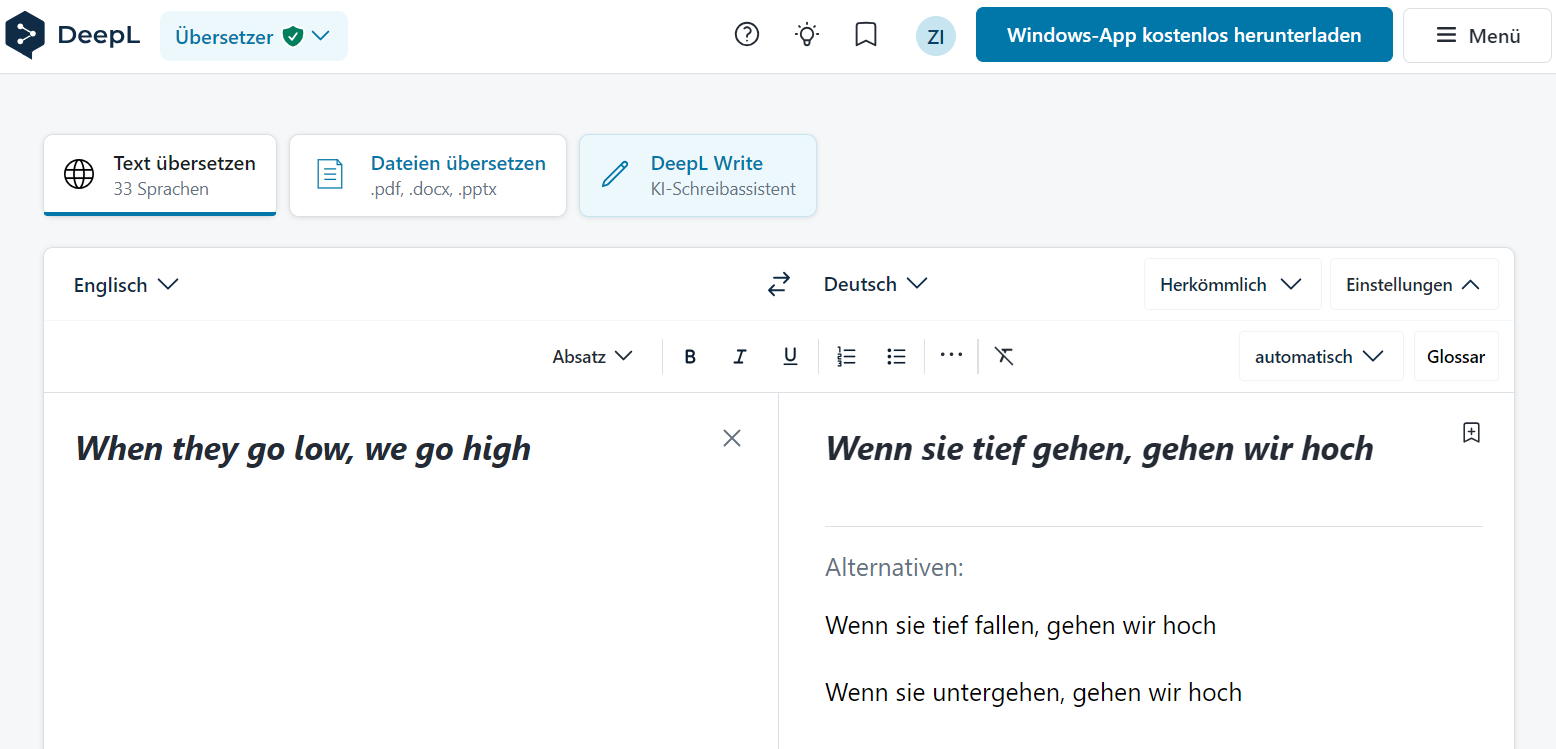1556x749 pixels.
Task: Clear text formatting
Action: [x=1005, y=356]
